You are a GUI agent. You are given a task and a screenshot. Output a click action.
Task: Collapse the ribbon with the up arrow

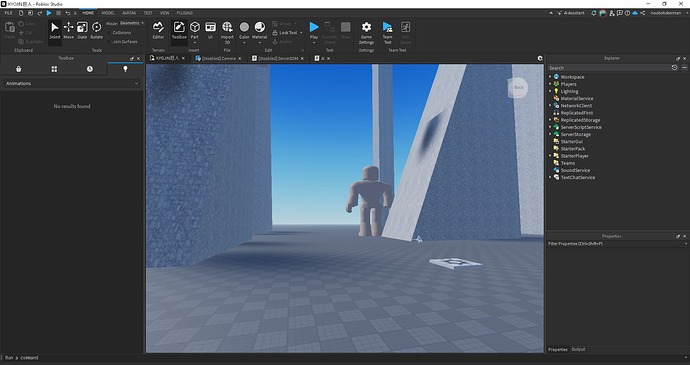[x=551, y=13]
